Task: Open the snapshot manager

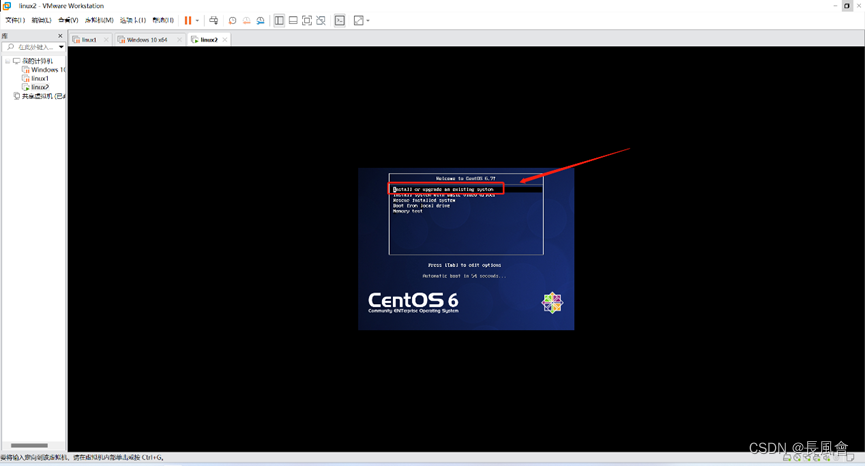Action: point(260,20)
